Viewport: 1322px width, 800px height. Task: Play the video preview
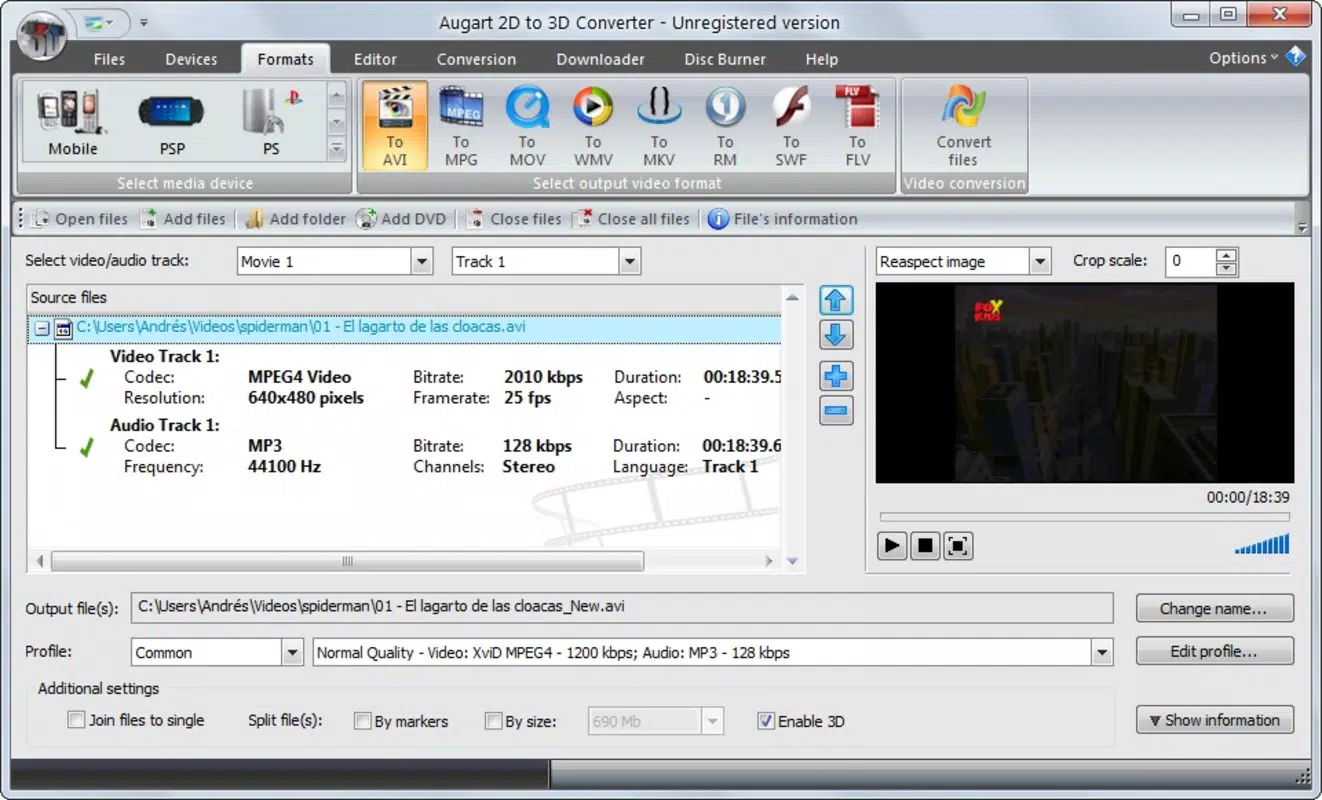coord(892,545)
